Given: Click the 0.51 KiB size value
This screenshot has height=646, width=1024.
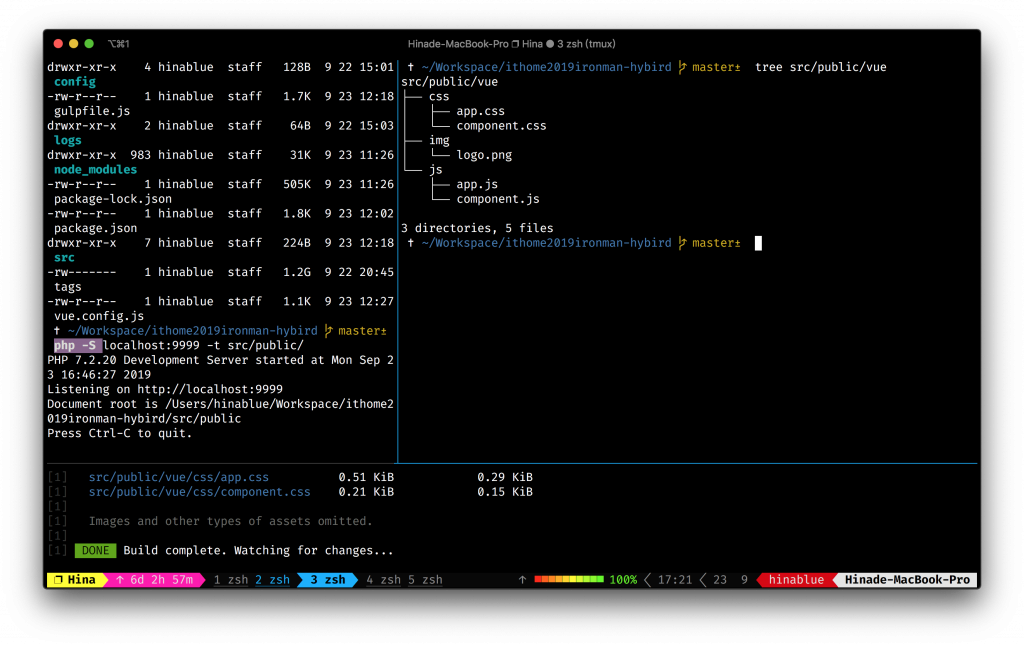Looking at the screenshot, I should pos(366,477).
